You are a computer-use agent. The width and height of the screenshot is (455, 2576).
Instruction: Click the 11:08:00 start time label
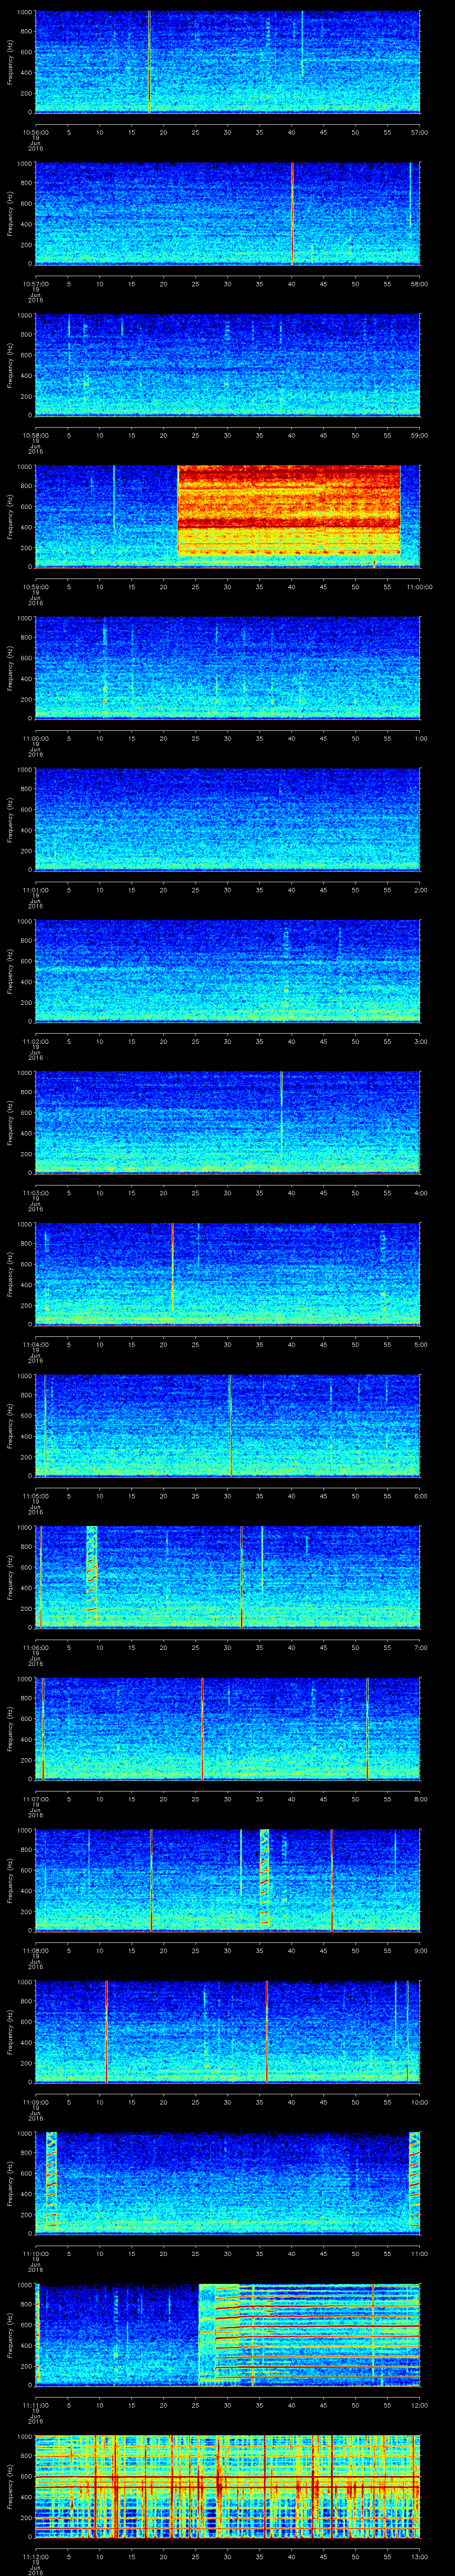35,1951
